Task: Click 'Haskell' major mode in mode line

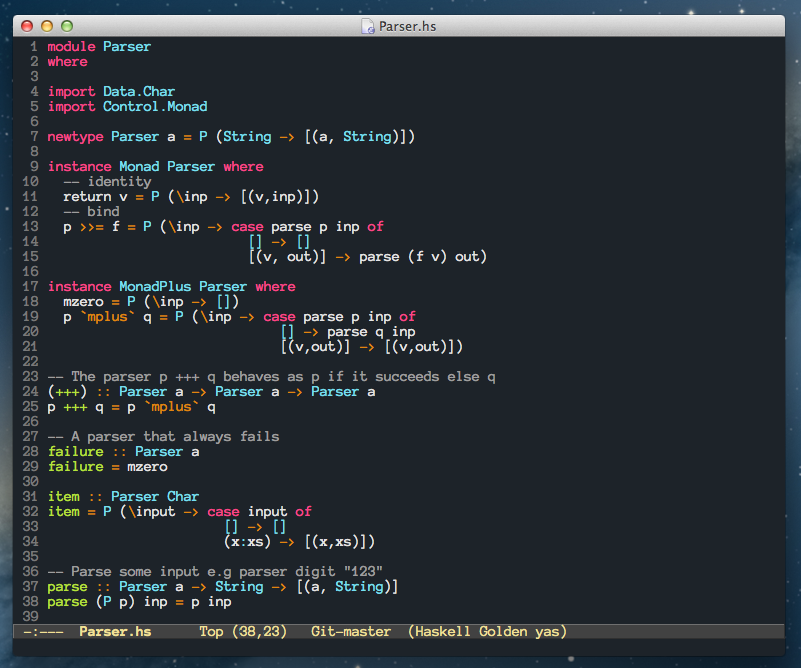Action: click(442, 632)
